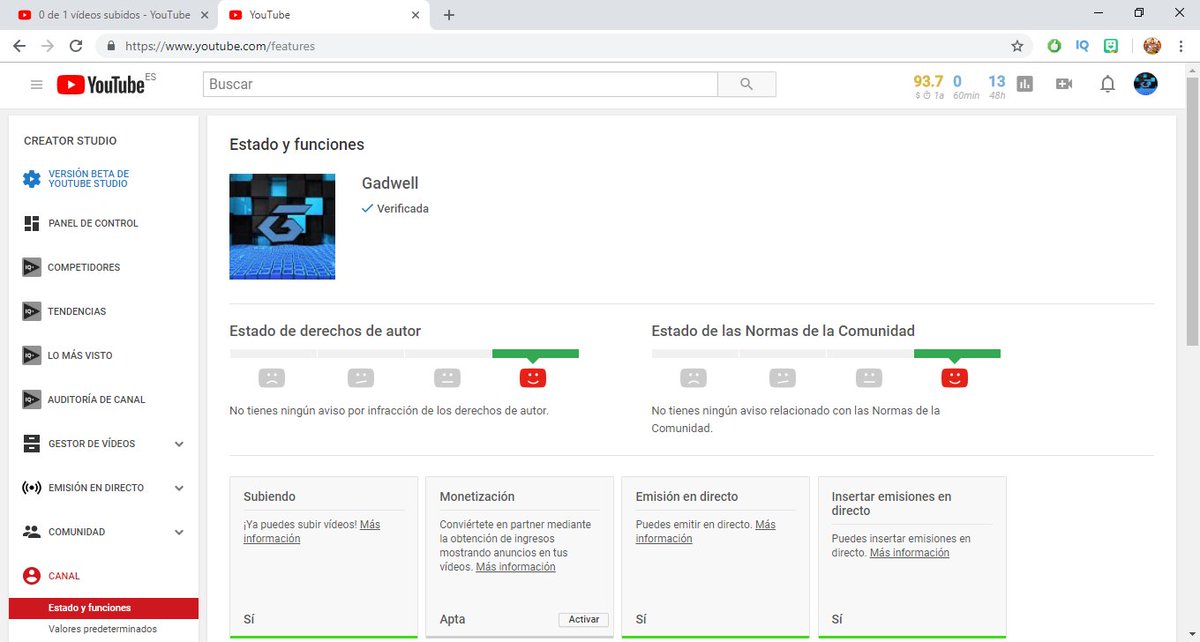Click the create video camera icon
Image resolution: width=1200 pixels, height=642 pixels.
pyautogui.click(x=1064, y=85)
